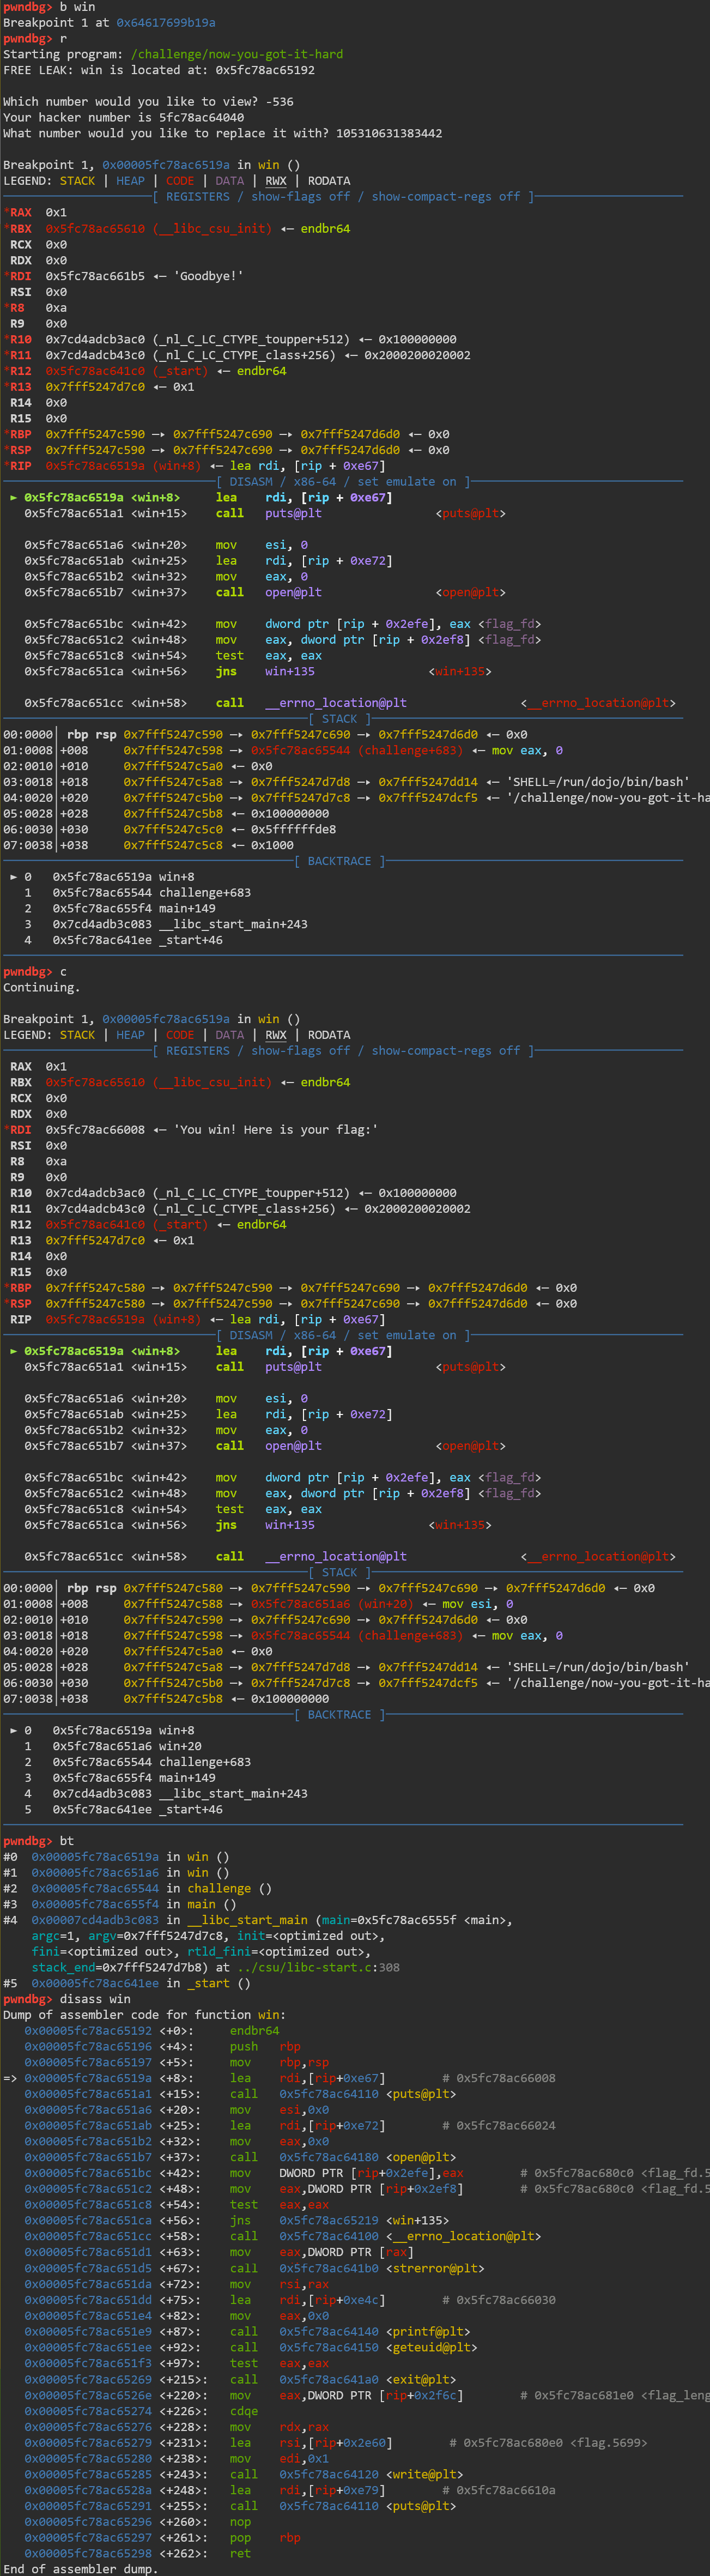Select the 'push rbp' instruction
The height and width of the screenshot is (2576, 710).
coord(265,2046)
